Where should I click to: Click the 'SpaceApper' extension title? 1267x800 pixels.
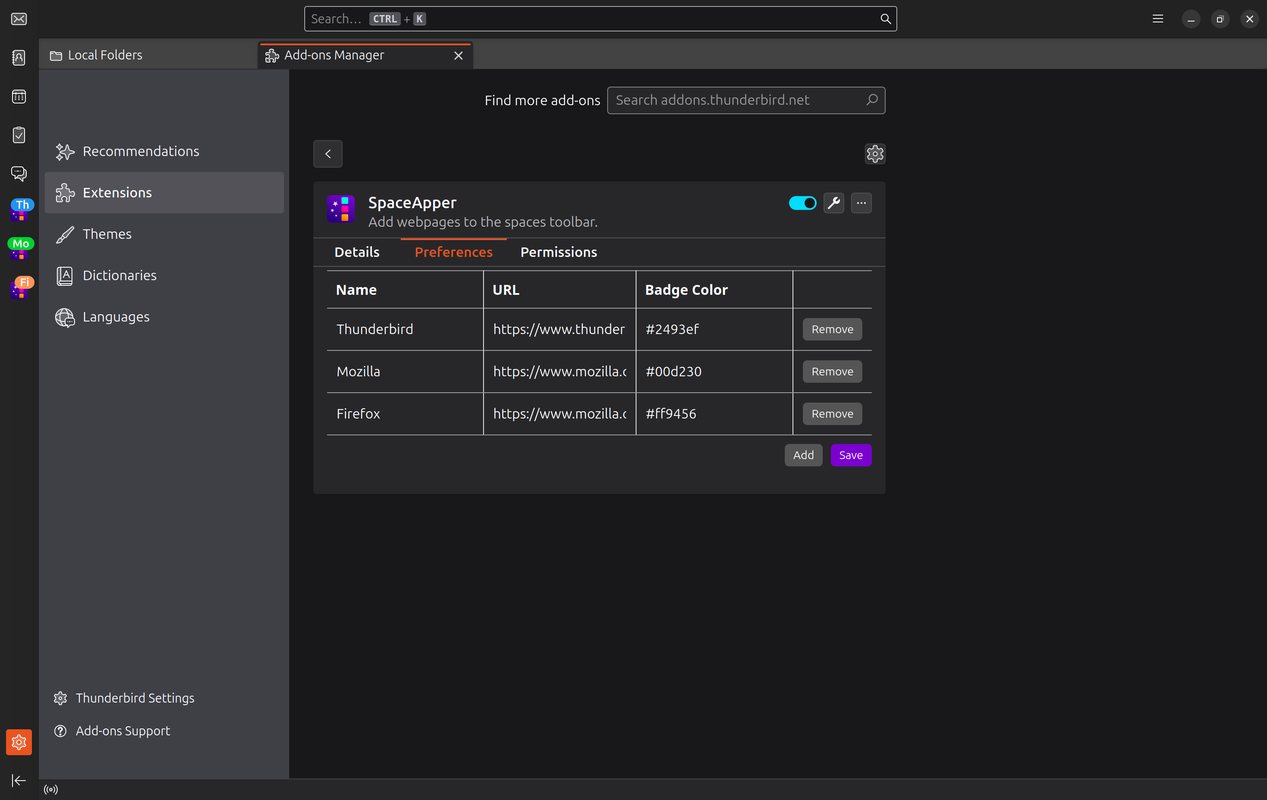coord(412,203)
